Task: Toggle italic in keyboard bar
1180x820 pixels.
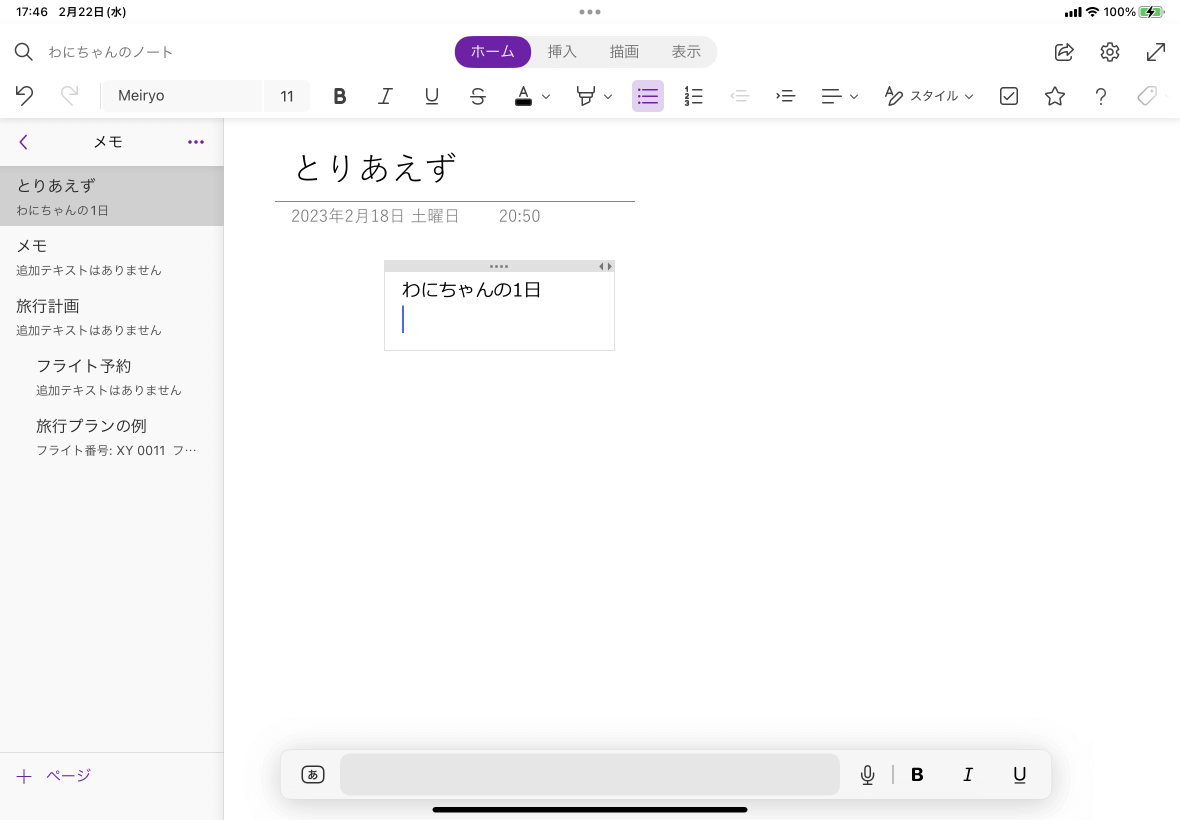Action: [x=968, y=774]
